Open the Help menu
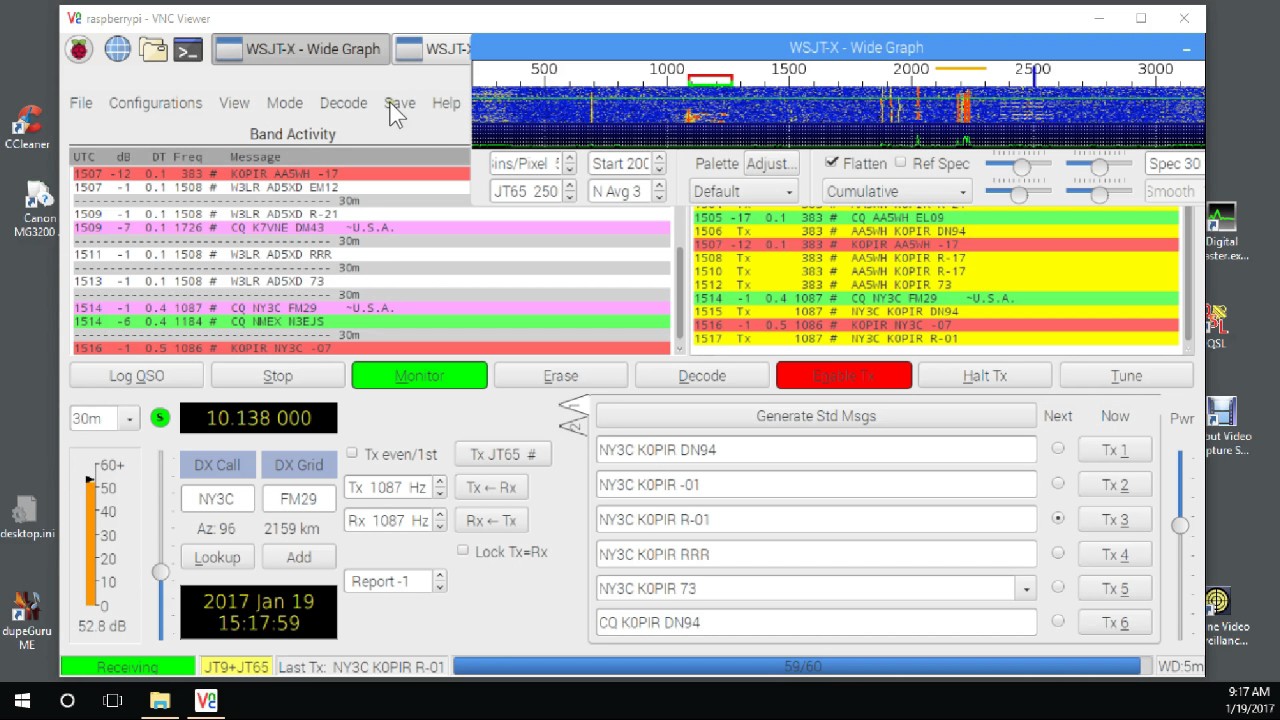Image resolution: width=1280 pixels, height=720 pixels. (446, 103)
